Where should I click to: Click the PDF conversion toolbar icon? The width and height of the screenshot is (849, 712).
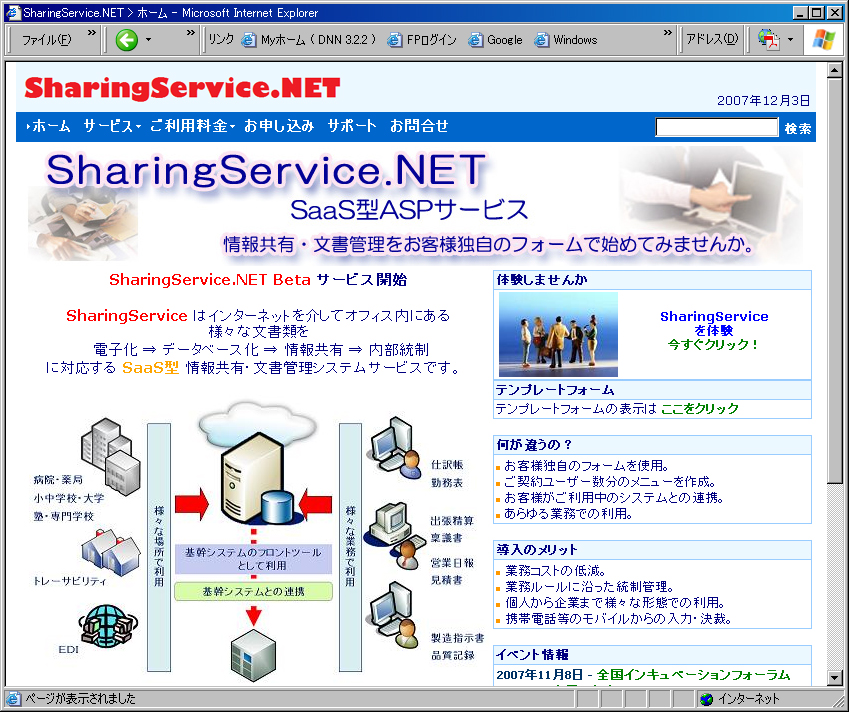point(769,40)
